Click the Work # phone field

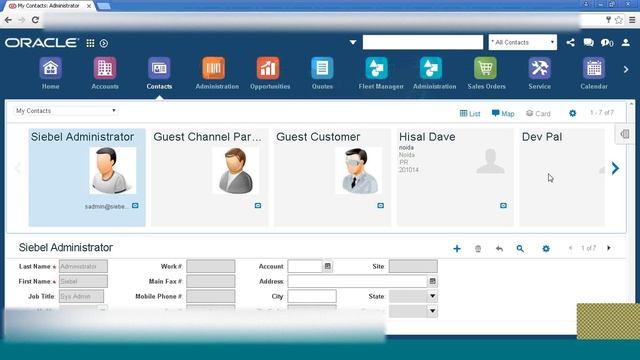coord(211,266)
